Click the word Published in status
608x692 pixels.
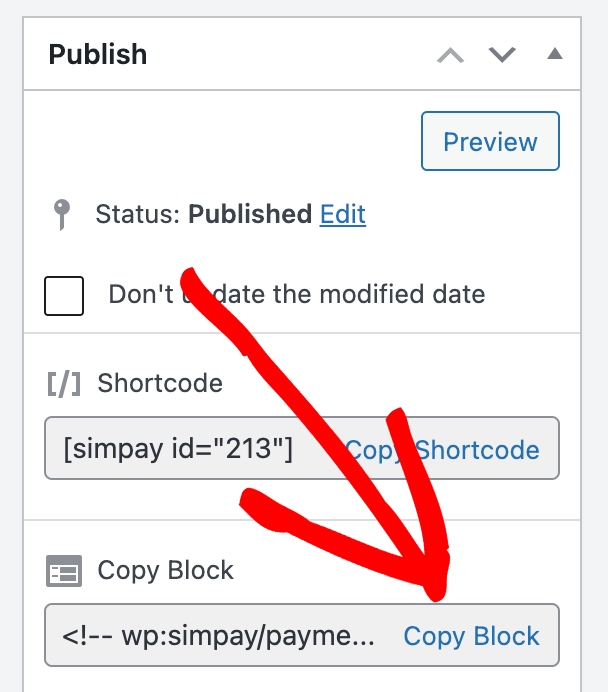pos(250,214)
